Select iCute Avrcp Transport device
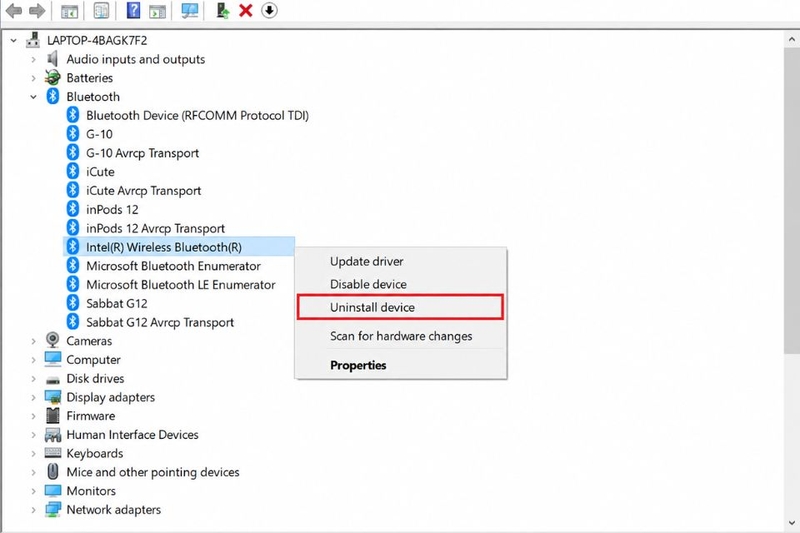Viewport: 800px width, 533px height. click(x=143, y=191)
